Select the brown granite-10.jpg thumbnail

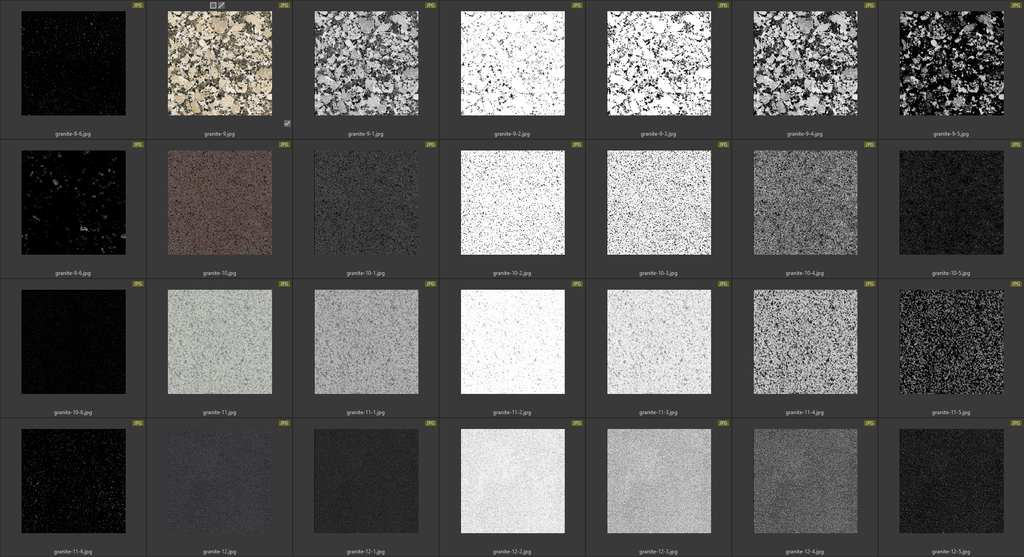[x=220, y=202]
